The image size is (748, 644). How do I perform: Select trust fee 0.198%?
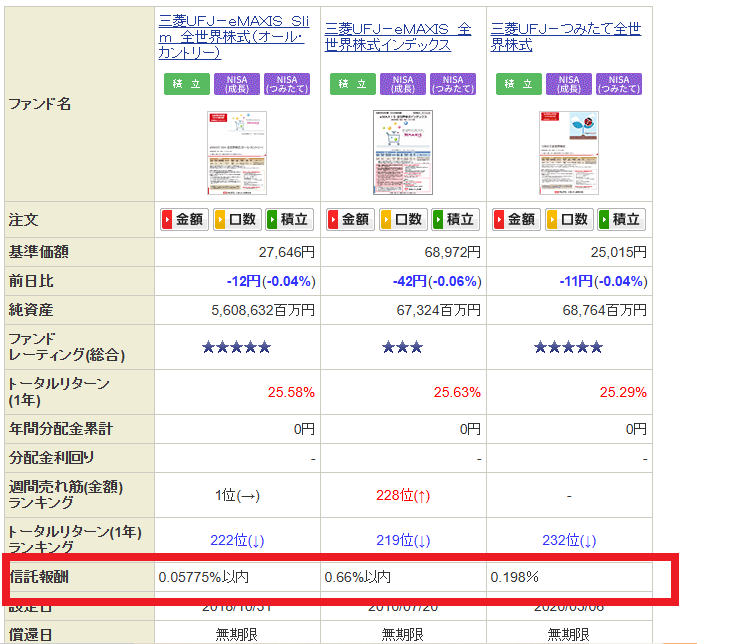click(x=514, y=577)
